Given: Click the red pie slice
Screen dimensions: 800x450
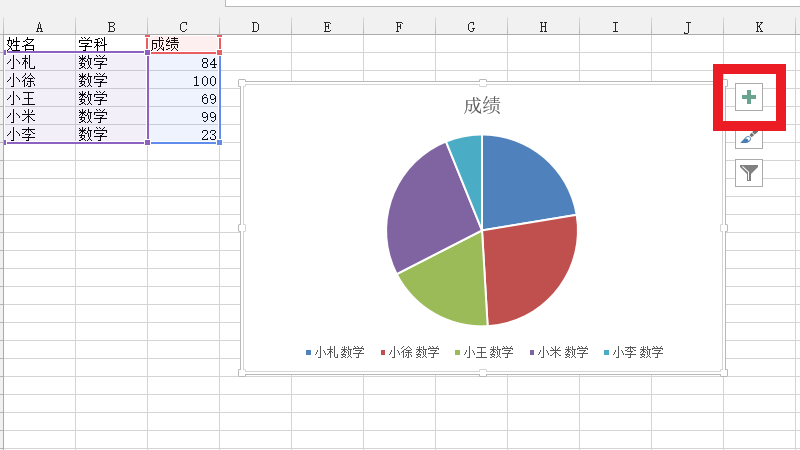Looking at the screenshot, I should pyautogui.click(x=530, y=268).
